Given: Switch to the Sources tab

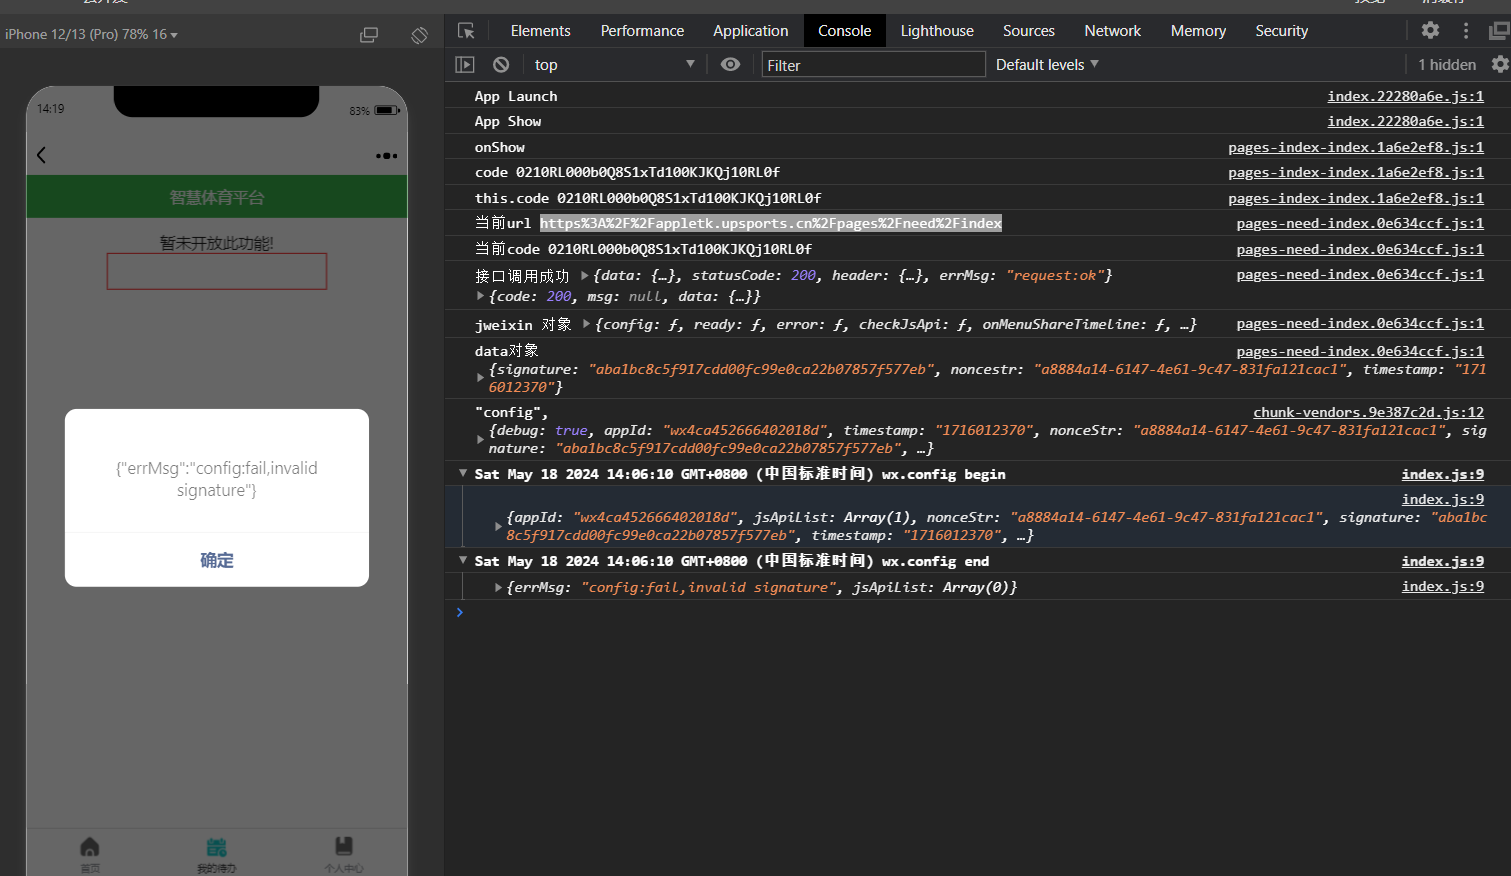Looking at the screenshot, I should coord(1028,31).
